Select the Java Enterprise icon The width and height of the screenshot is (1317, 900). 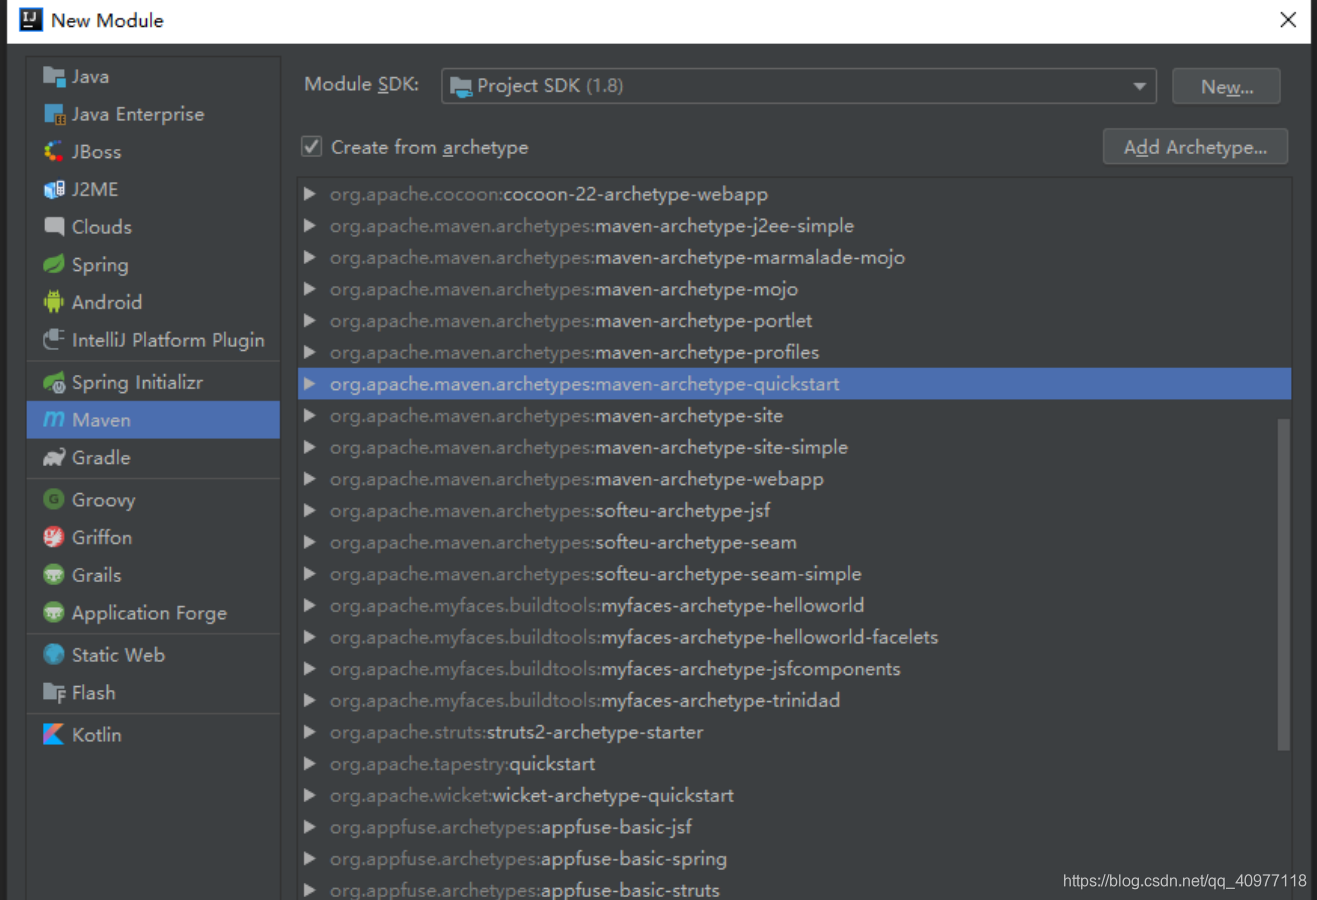54,114
